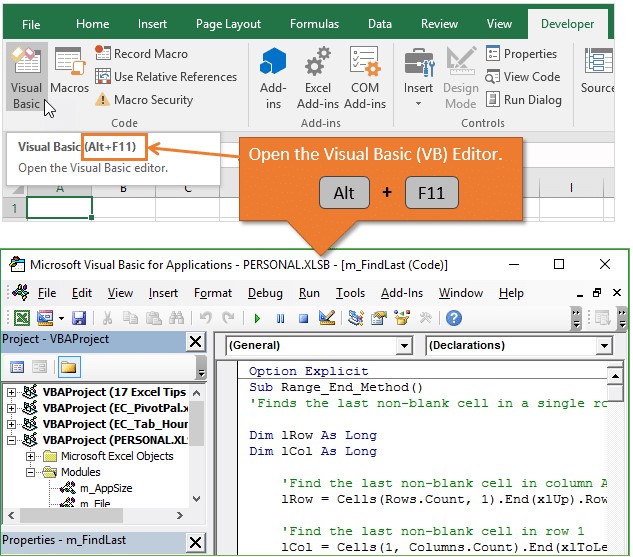The height and width of the screenshot is (557, 633).
Task: Open Insert object dropdown arrow in toolbar
Action: click(x=61, y=318)
